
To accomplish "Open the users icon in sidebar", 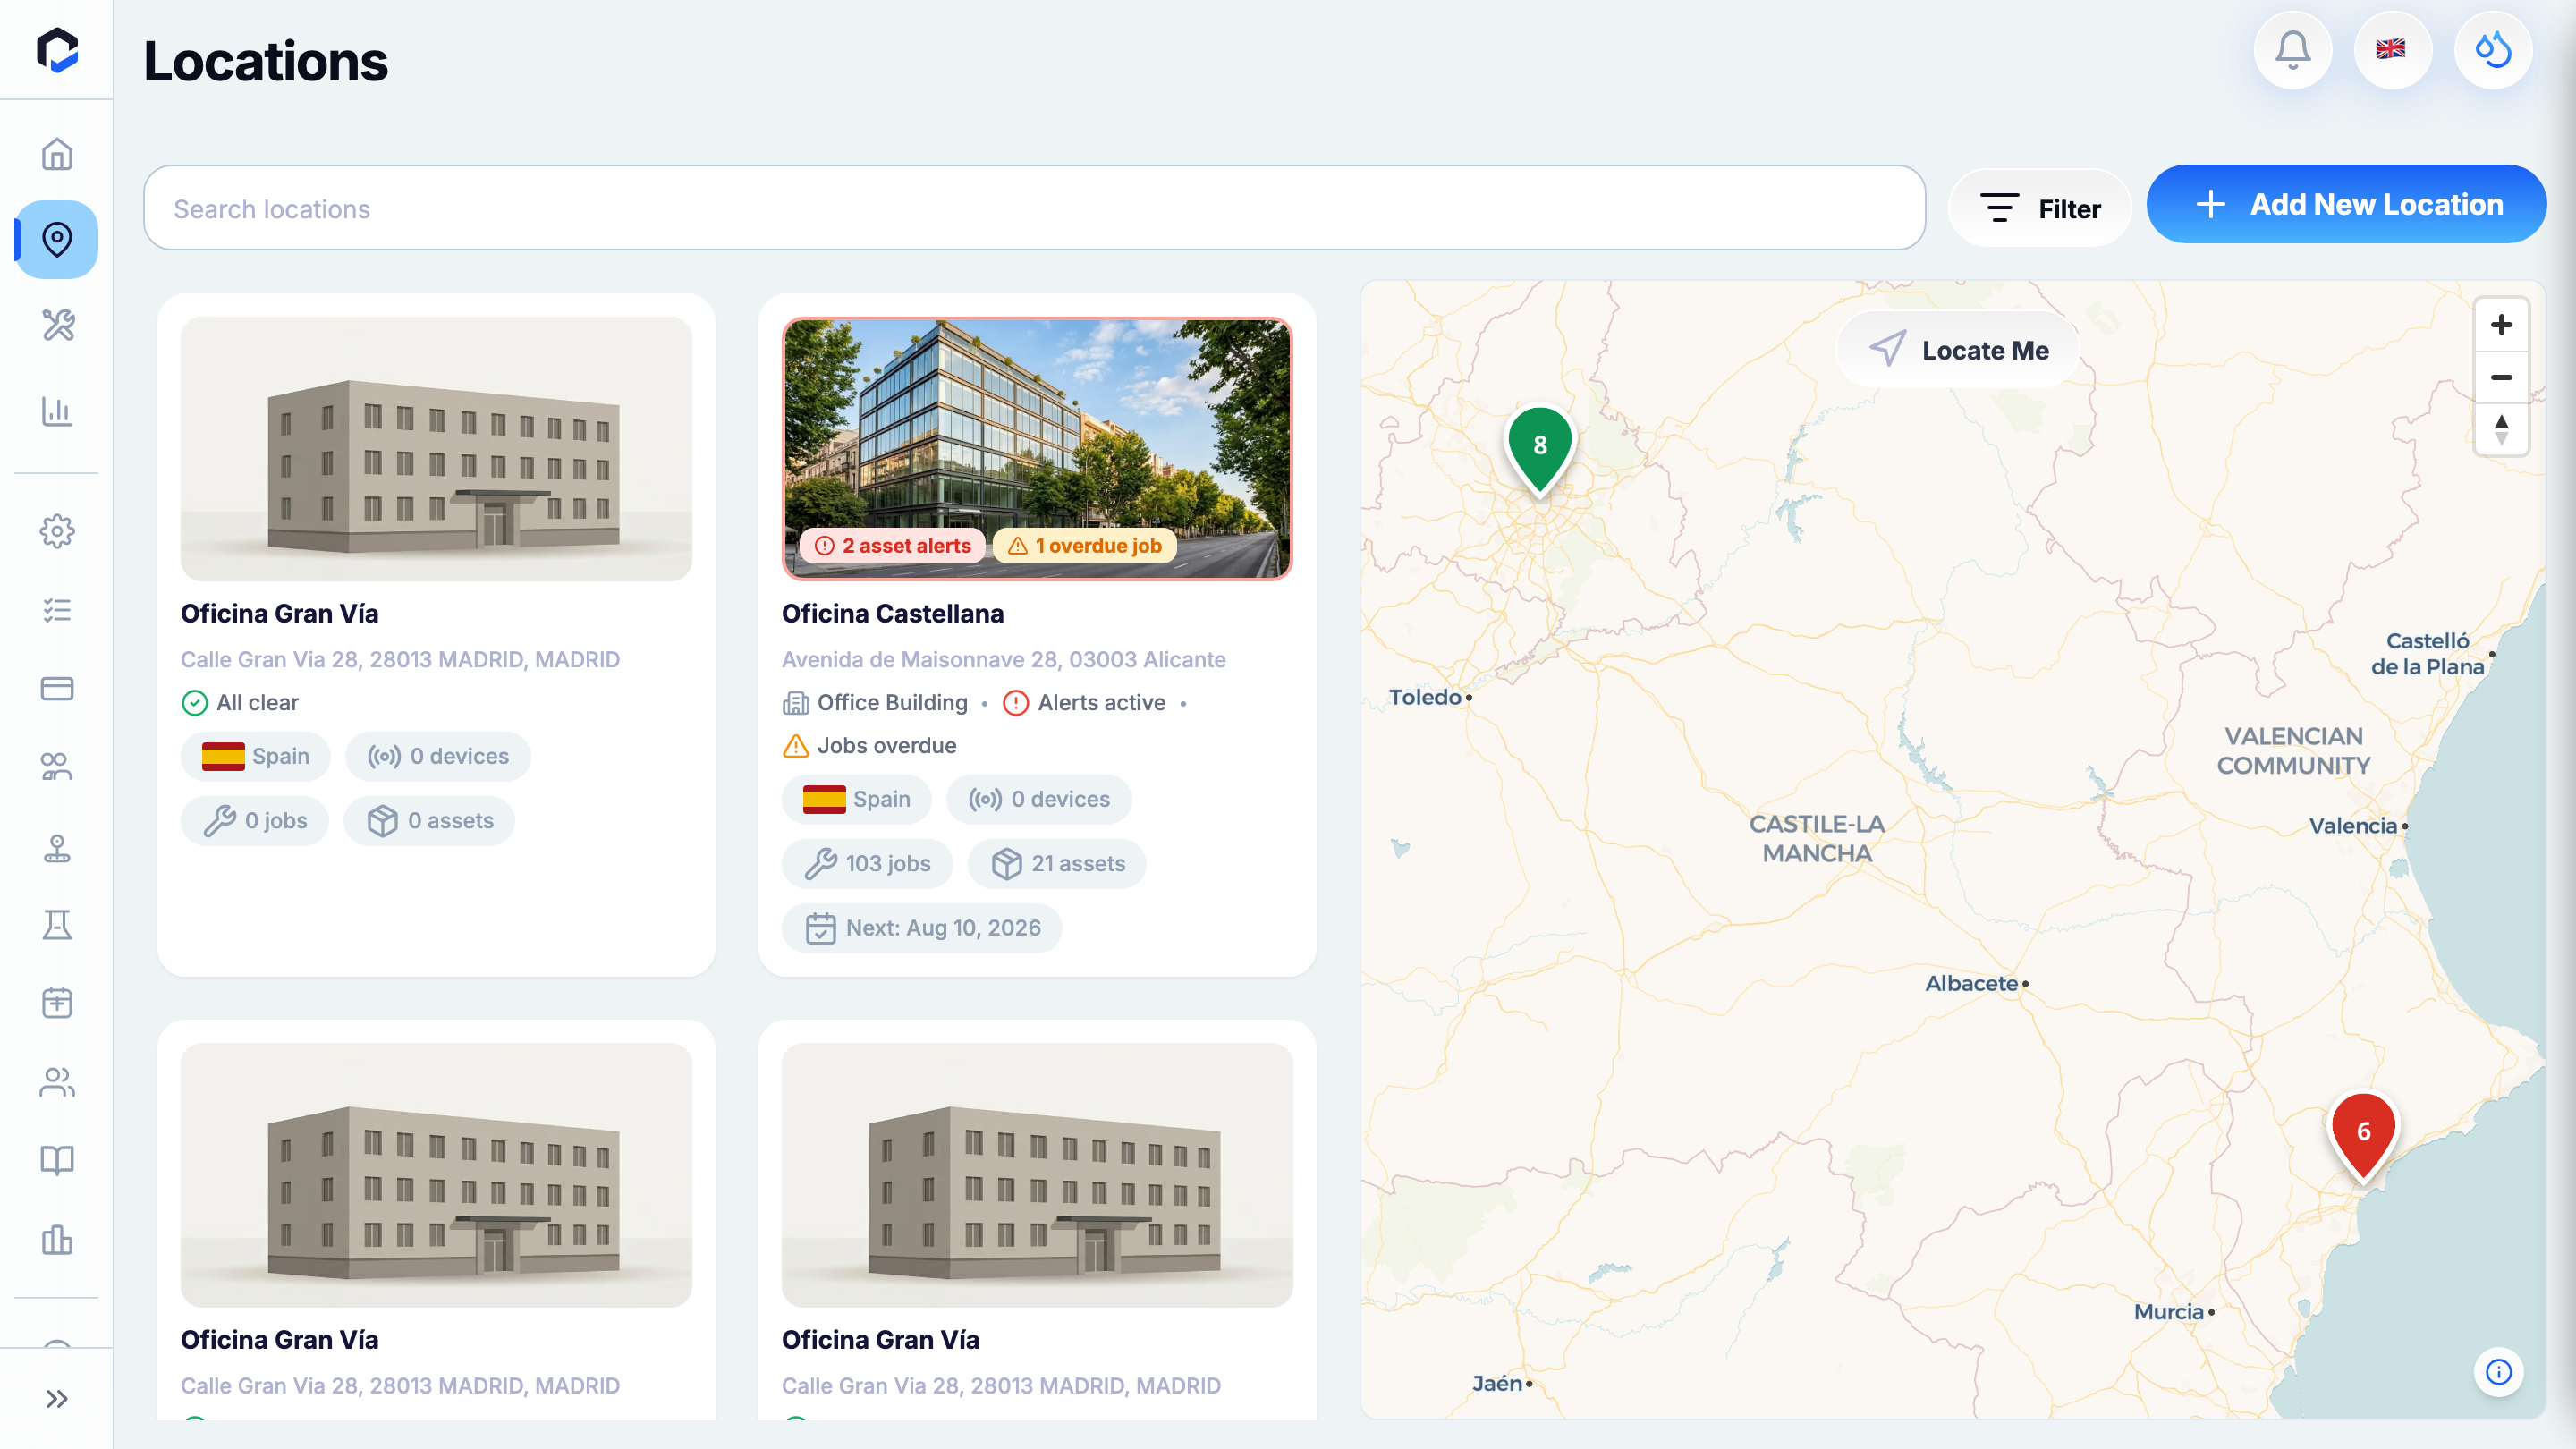I will click(x=57, y=1082).
